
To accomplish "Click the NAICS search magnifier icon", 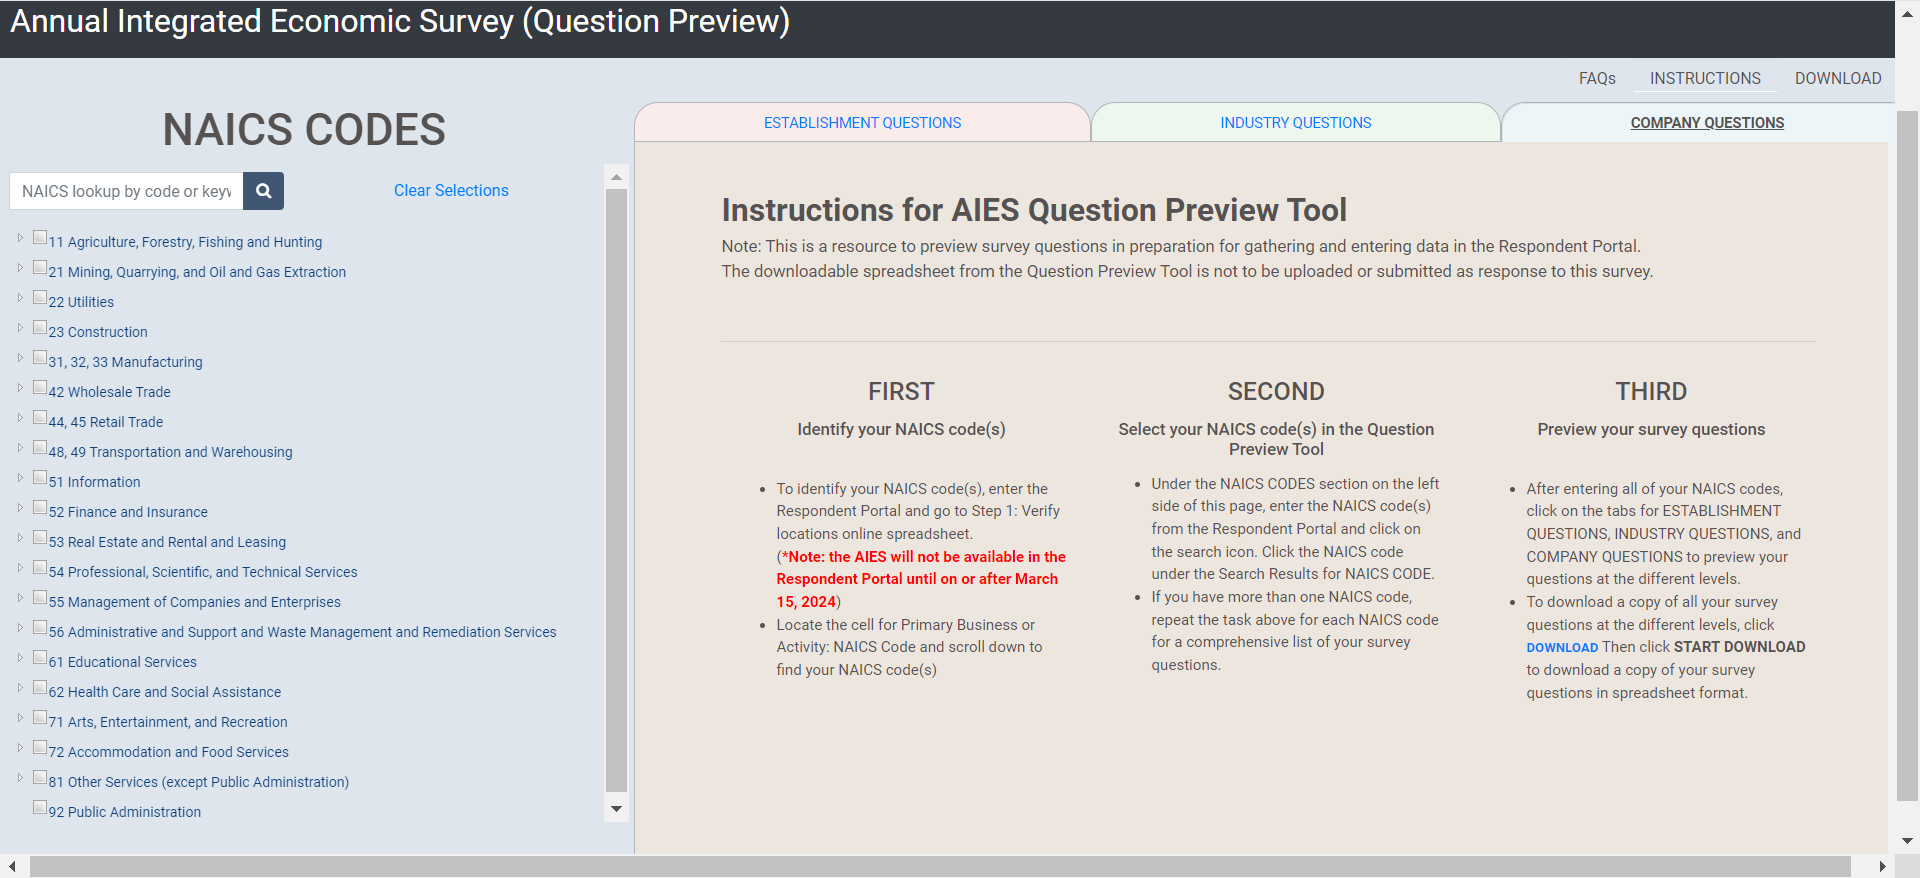I will click(x=263, y=191).
